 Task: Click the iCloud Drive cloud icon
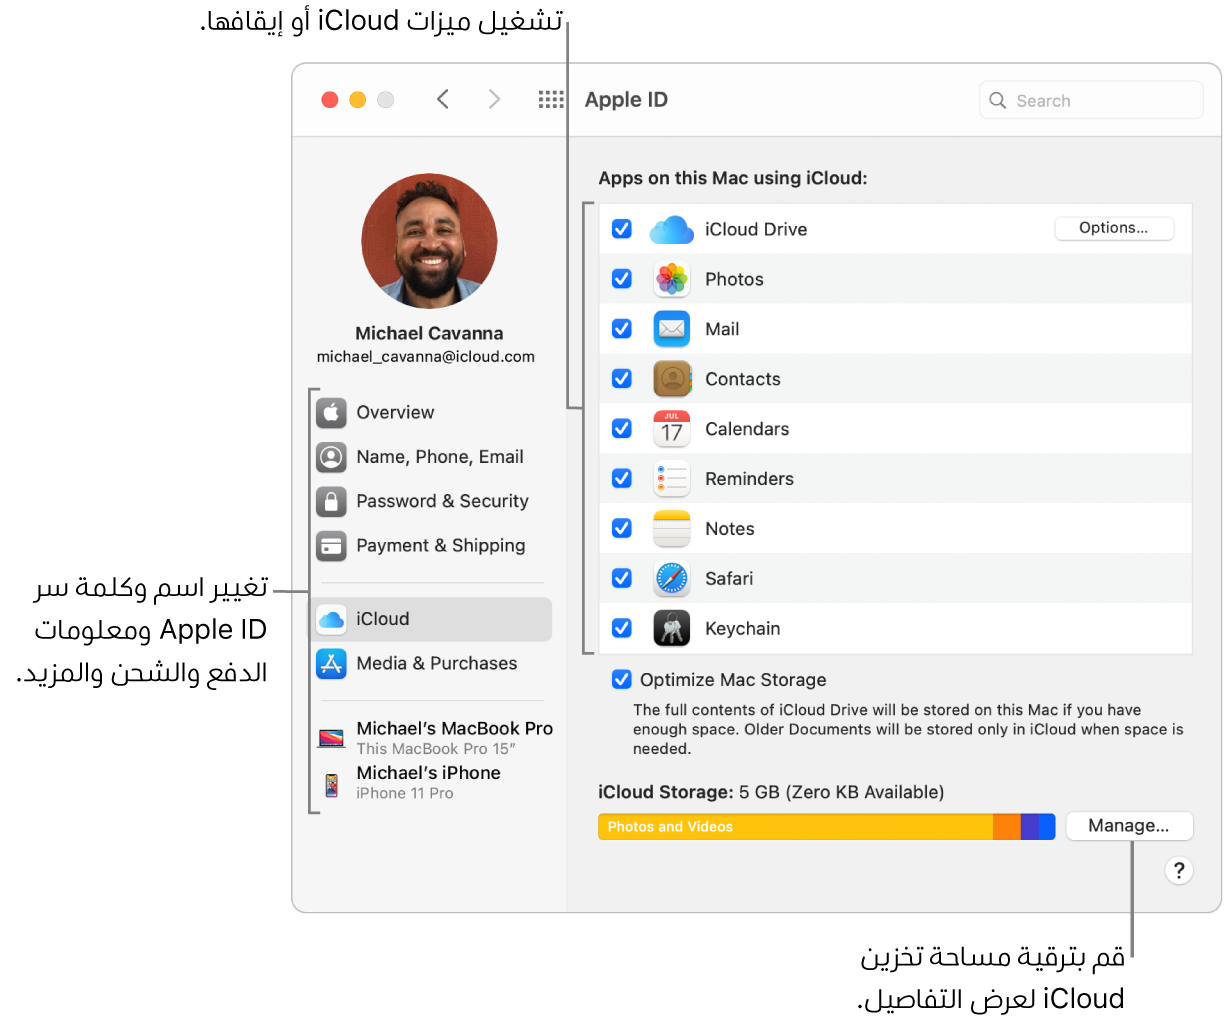pyautogui.click(x=671, y=230)
